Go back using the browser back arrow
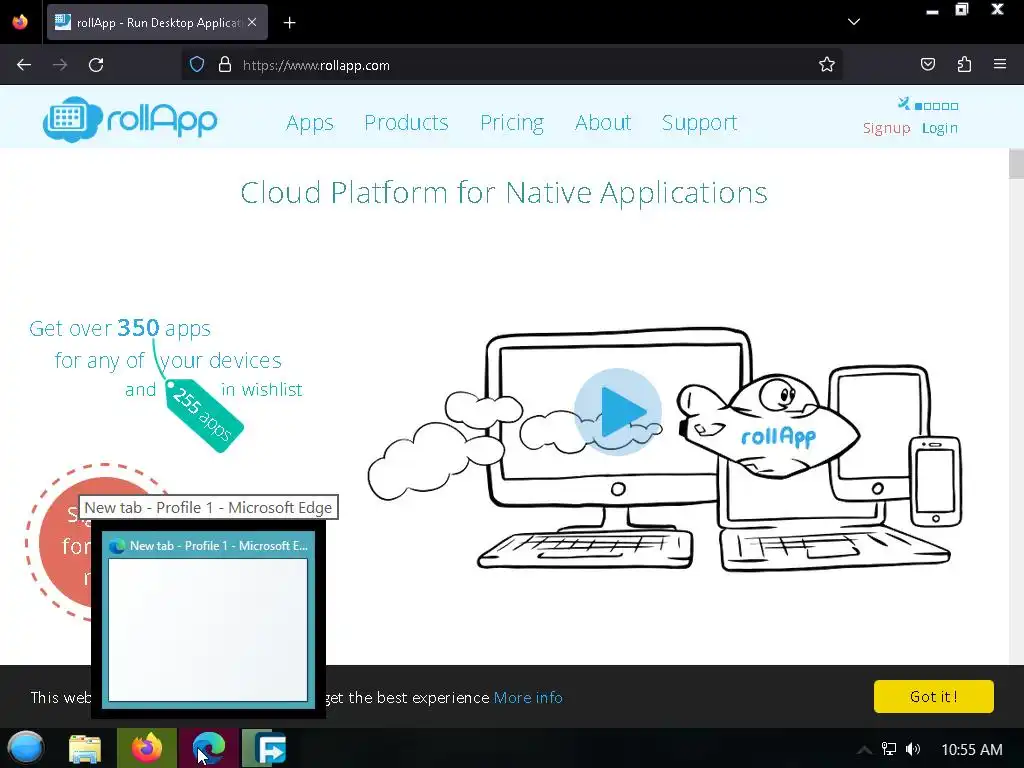Screen dimensions: 1024x768 24,65
